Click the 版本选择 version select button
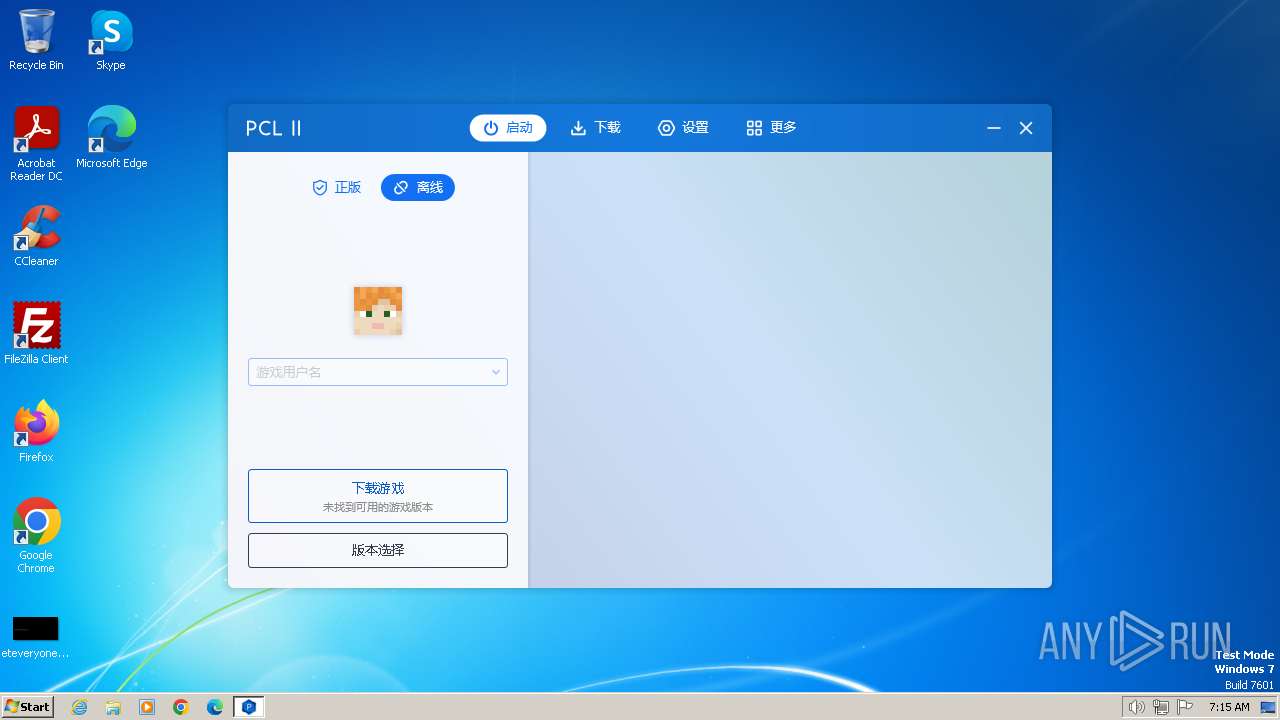1280x720 pixels. click(x=378, y=550)
